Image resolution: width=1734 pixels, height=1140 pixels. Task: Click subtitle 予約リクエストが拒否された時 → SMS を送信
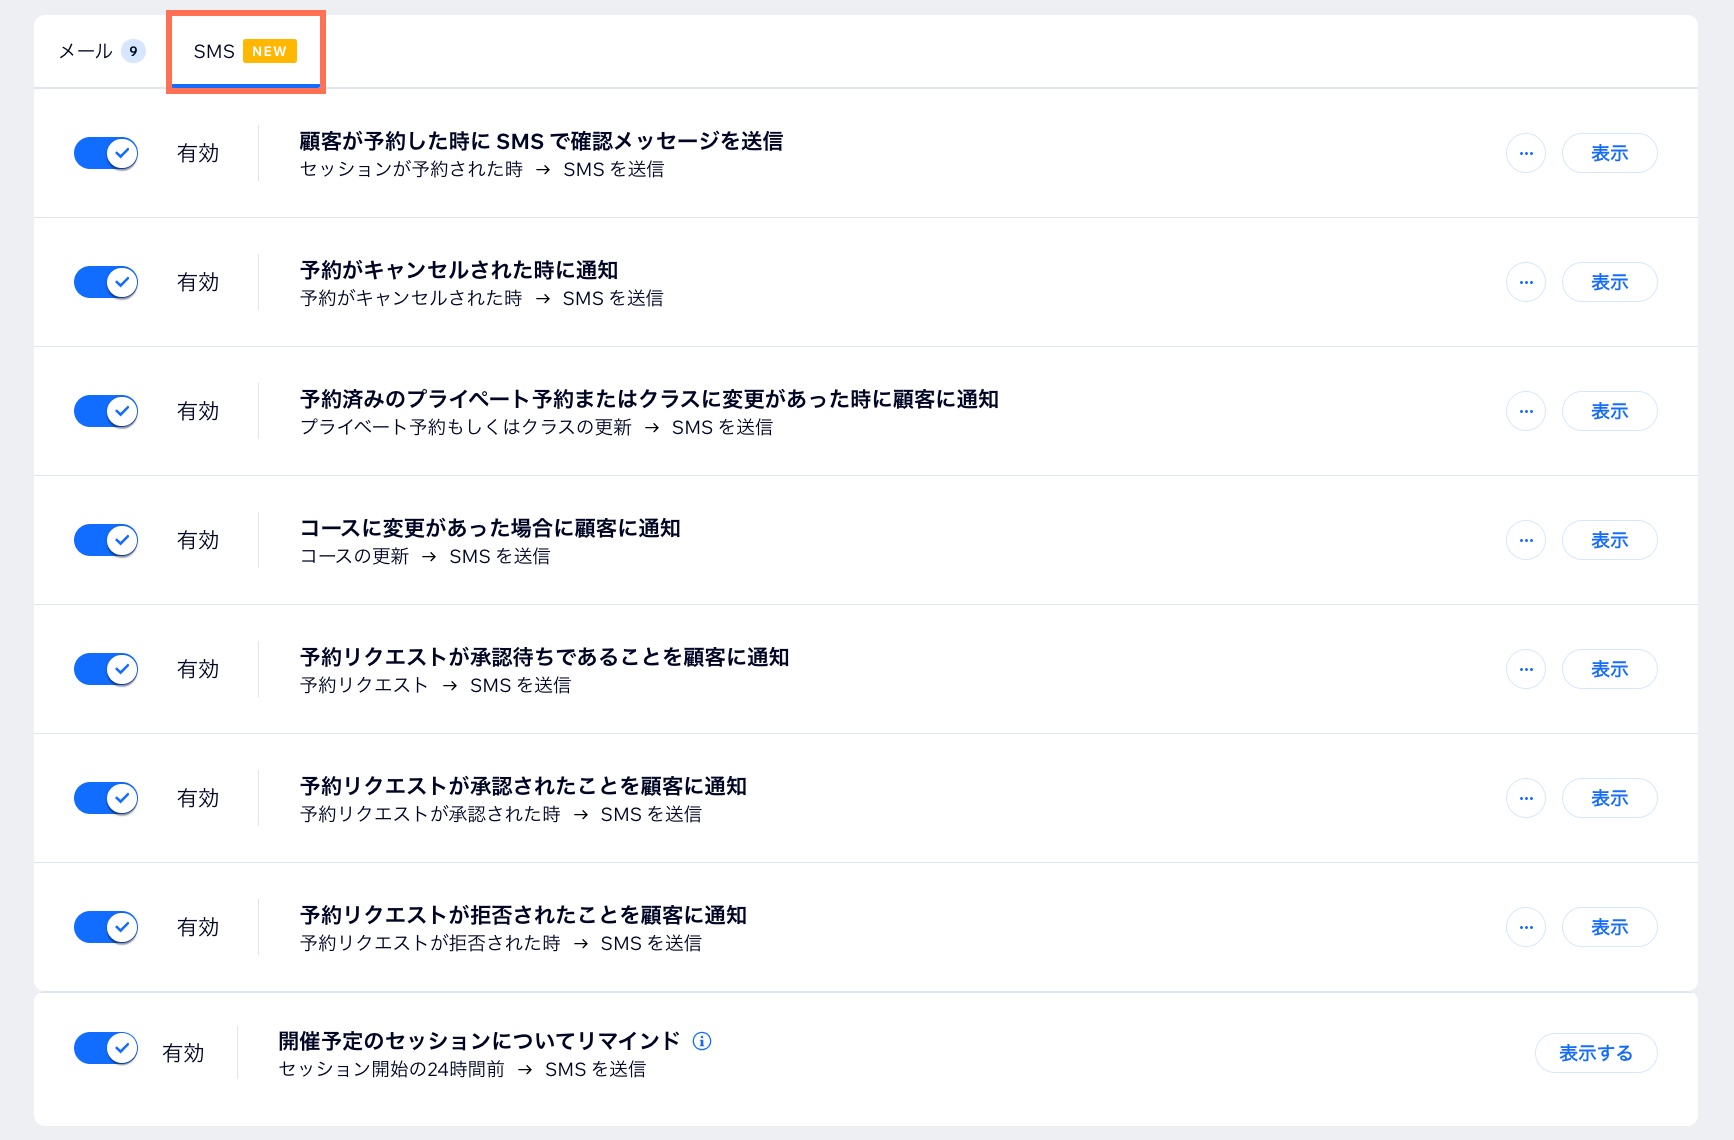501,943
